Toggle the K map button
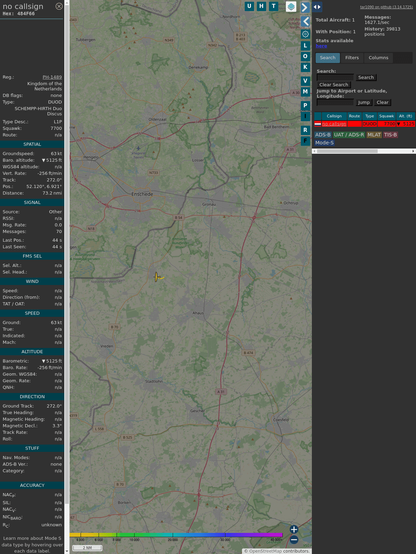This screenshot has width=416, height=554. point(305,67)
